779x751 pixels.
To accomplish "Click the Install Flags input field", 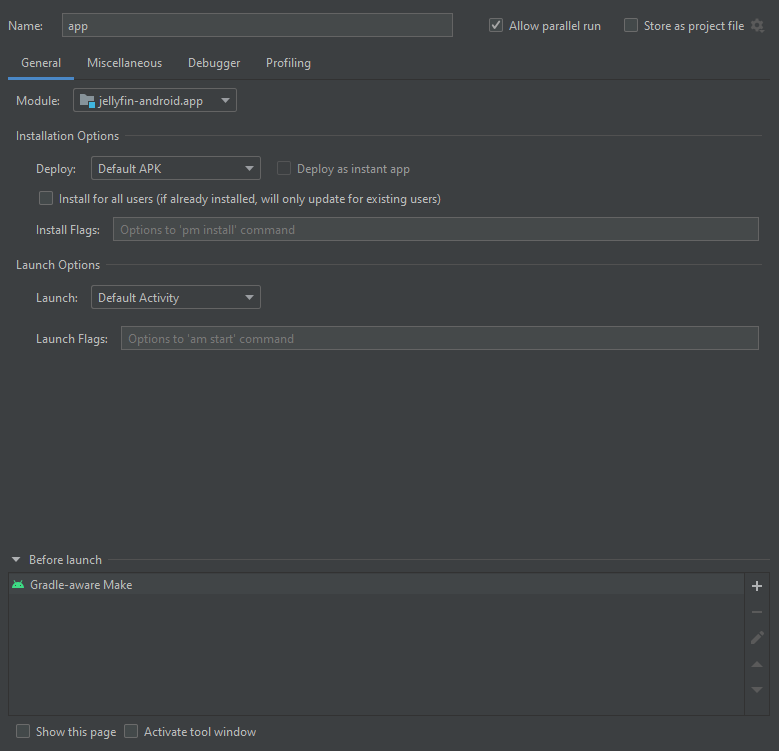I will click(436, 229).
